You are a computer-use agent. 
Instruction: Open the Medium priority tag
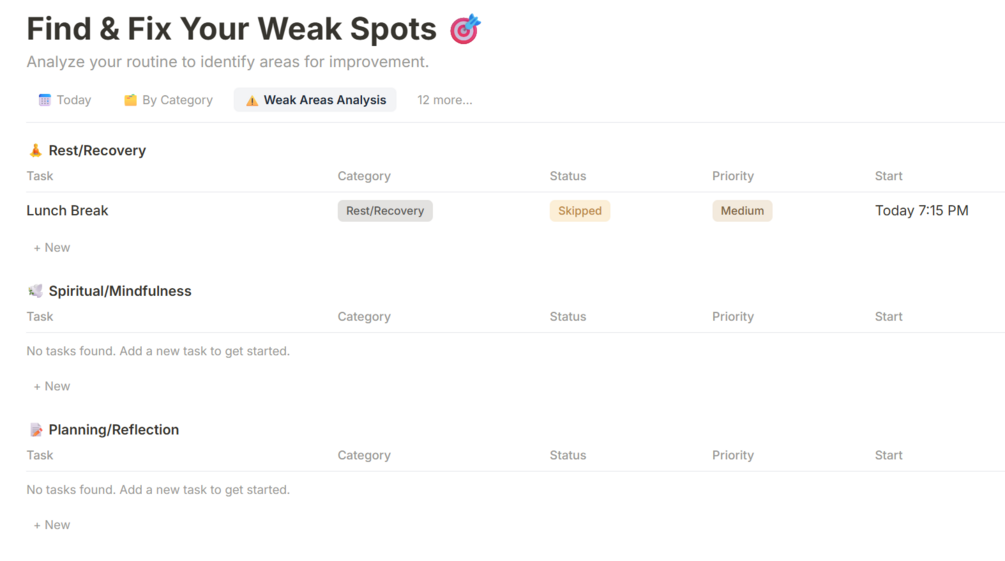pos(742,211)
